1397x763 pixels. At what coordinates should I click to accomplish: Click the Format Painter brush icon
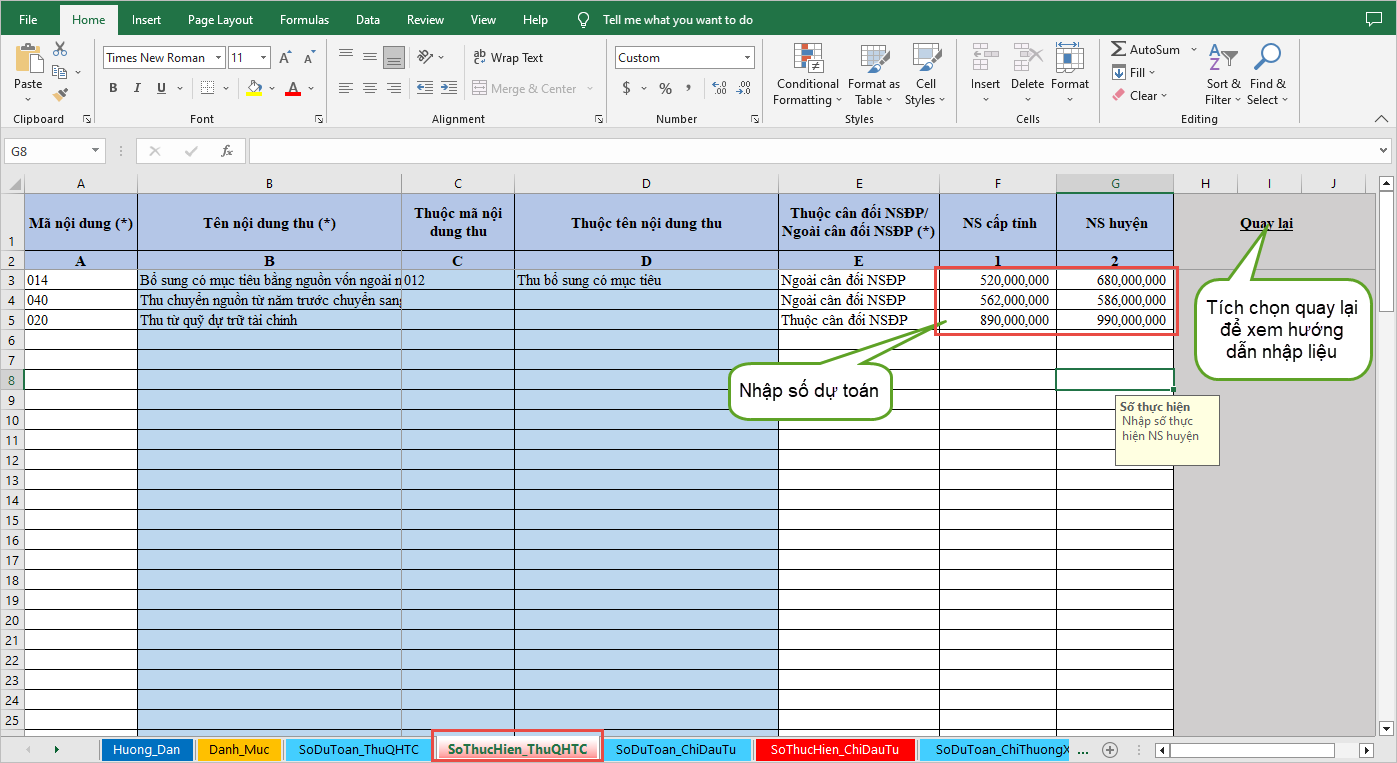(x=60, y=95)
